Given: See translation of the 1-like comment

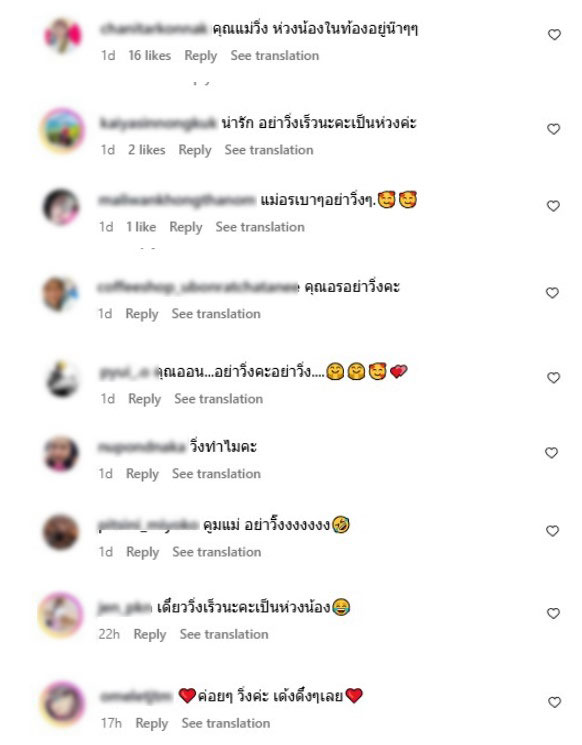Looking at the screenshot, I should tap(260, 227).
